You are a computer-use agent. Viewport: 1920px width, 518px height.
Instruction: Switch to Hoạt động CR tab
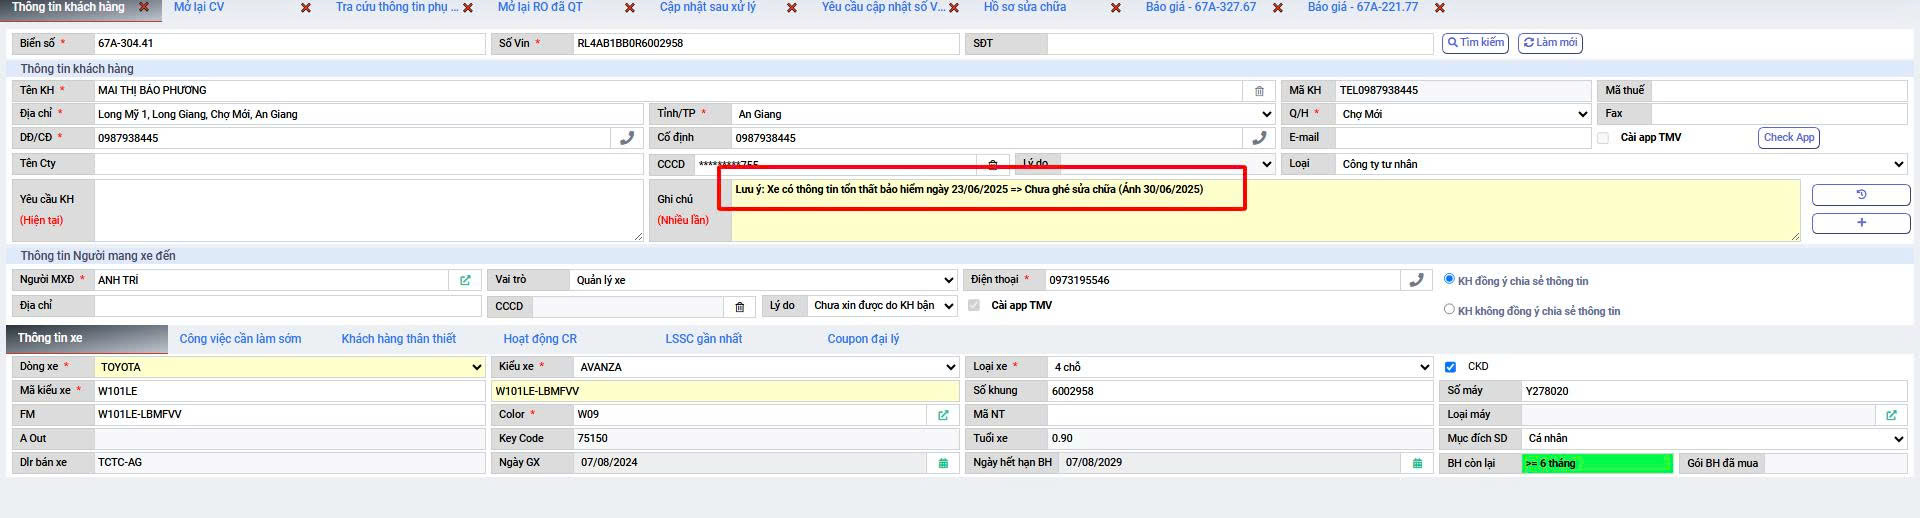pyautogui.click(x=540, y=339)
